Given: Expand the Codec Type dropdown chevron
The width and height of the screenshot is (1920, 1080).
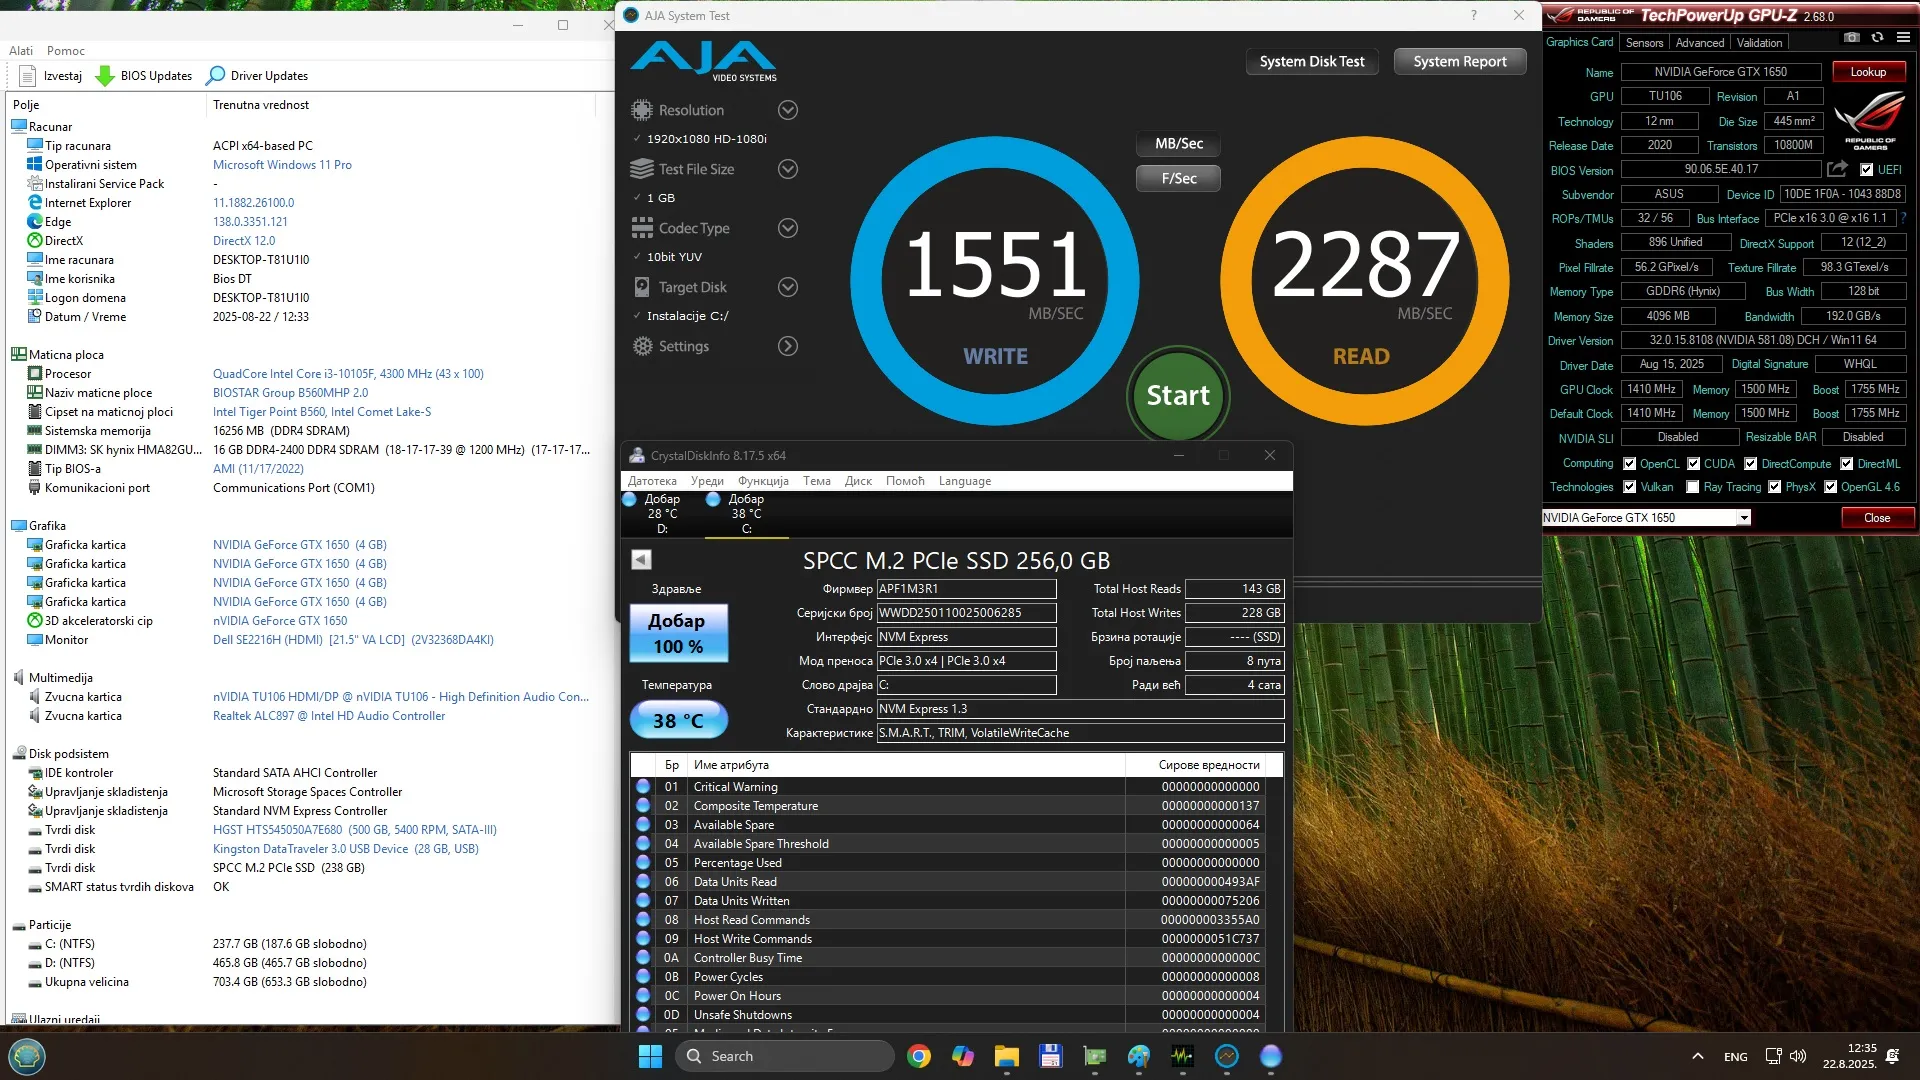Looking at the screenshot, I should click(788, 228).
